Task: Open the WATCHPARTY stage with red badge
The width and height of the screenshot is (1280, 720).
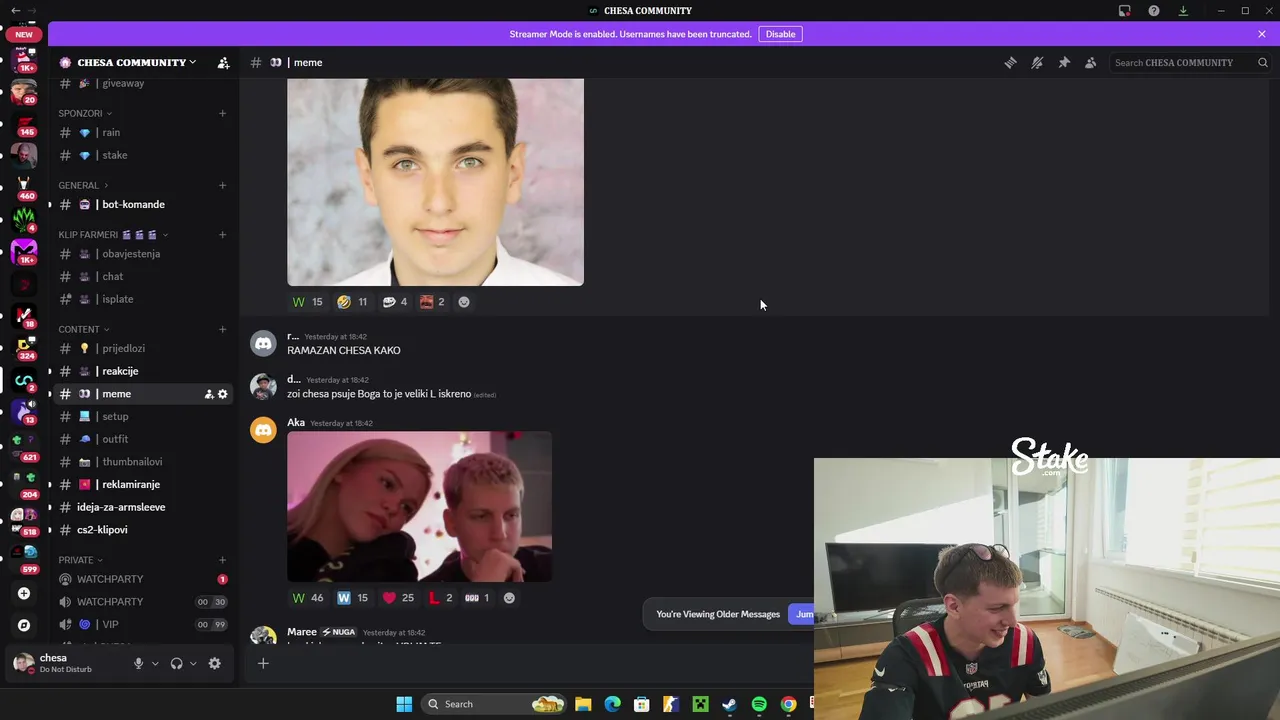Action: (x=145, y=579)
